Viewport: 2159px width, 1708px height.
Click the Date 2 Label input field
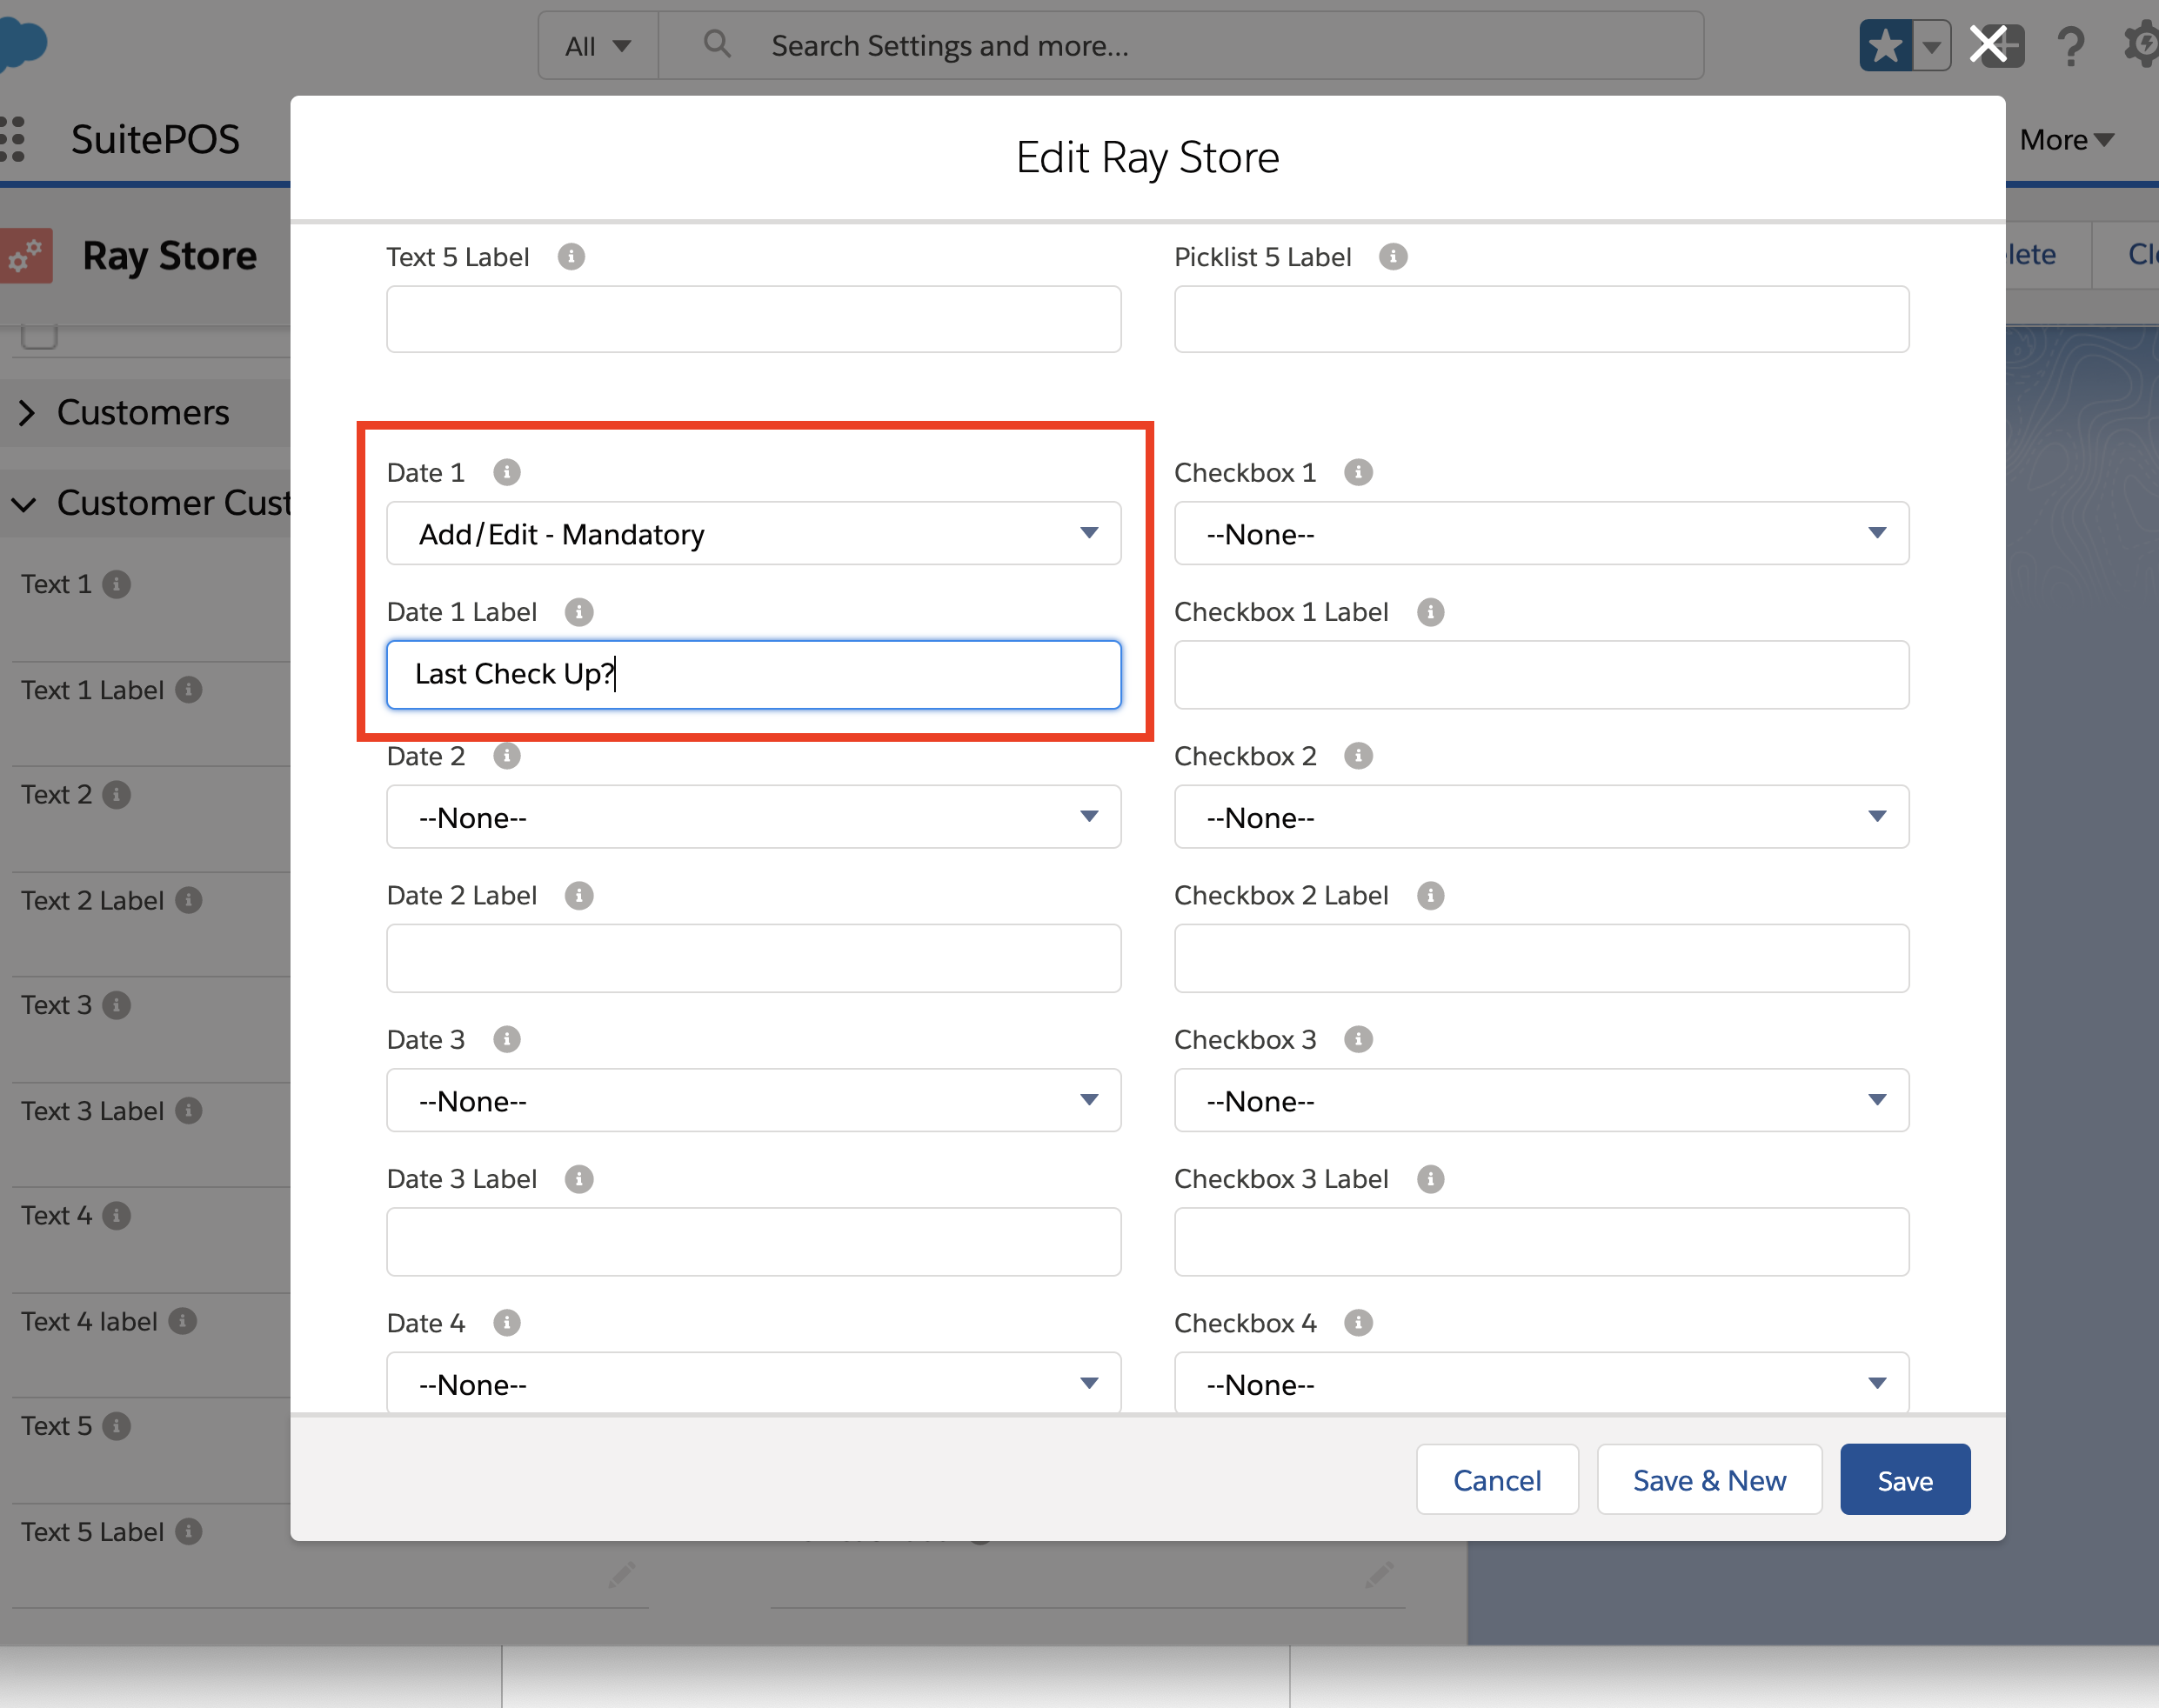pyautogui.click(x=753, y=958)
